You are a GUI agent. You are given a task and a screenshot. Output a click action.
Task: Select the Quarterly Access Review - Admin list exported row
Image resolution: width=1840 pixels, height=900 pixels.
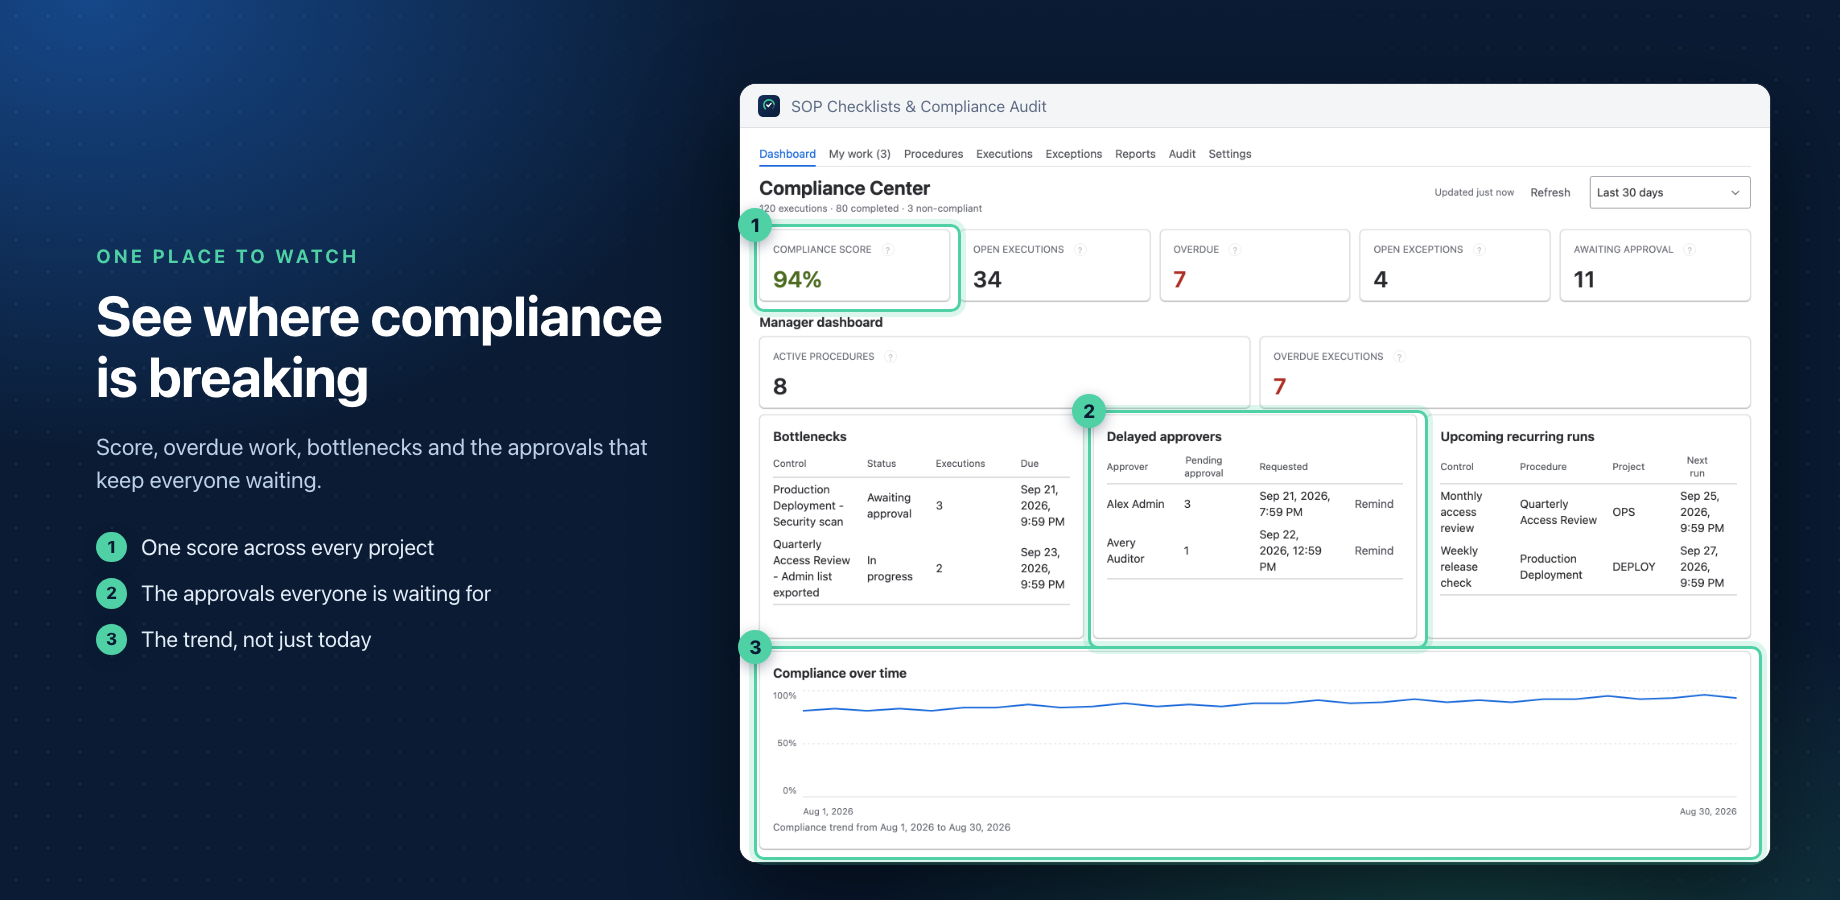pos(921,569)
